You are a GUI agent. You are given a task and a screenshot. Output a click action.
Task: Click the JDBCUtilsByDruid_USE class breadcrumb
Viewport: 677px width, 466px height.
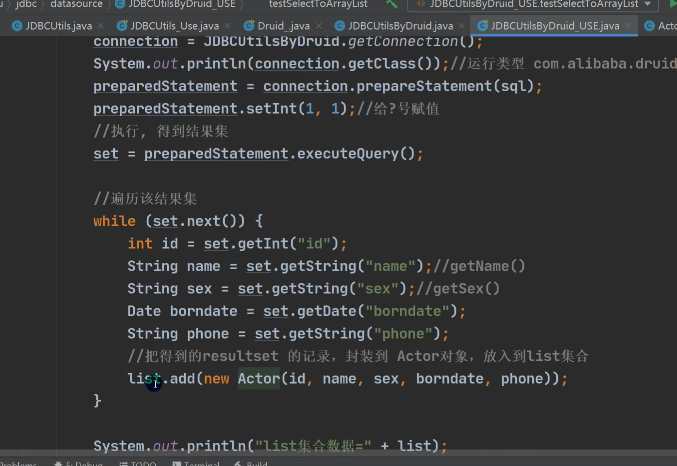point(176,4)
